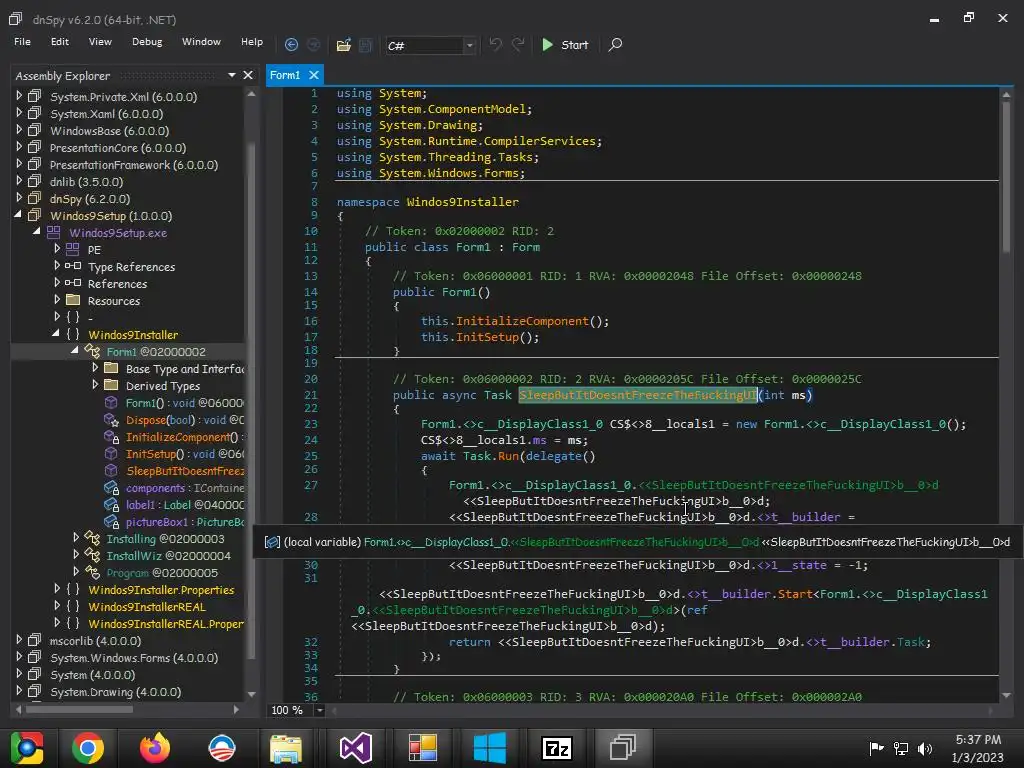
Task: Expand the dnlib (3.5.0.0) node
Action: [x=19, y=180]
